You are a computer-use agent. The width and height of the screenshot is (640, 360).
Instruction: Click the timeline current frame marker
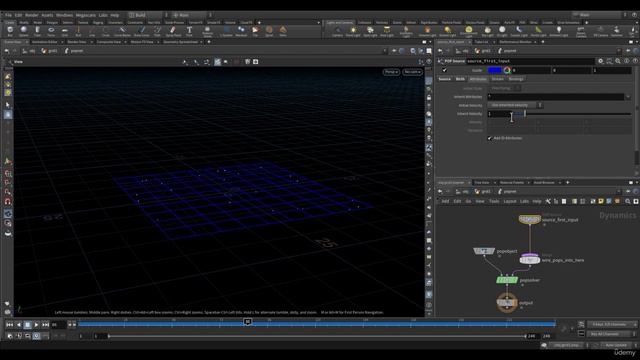[247, 322]
